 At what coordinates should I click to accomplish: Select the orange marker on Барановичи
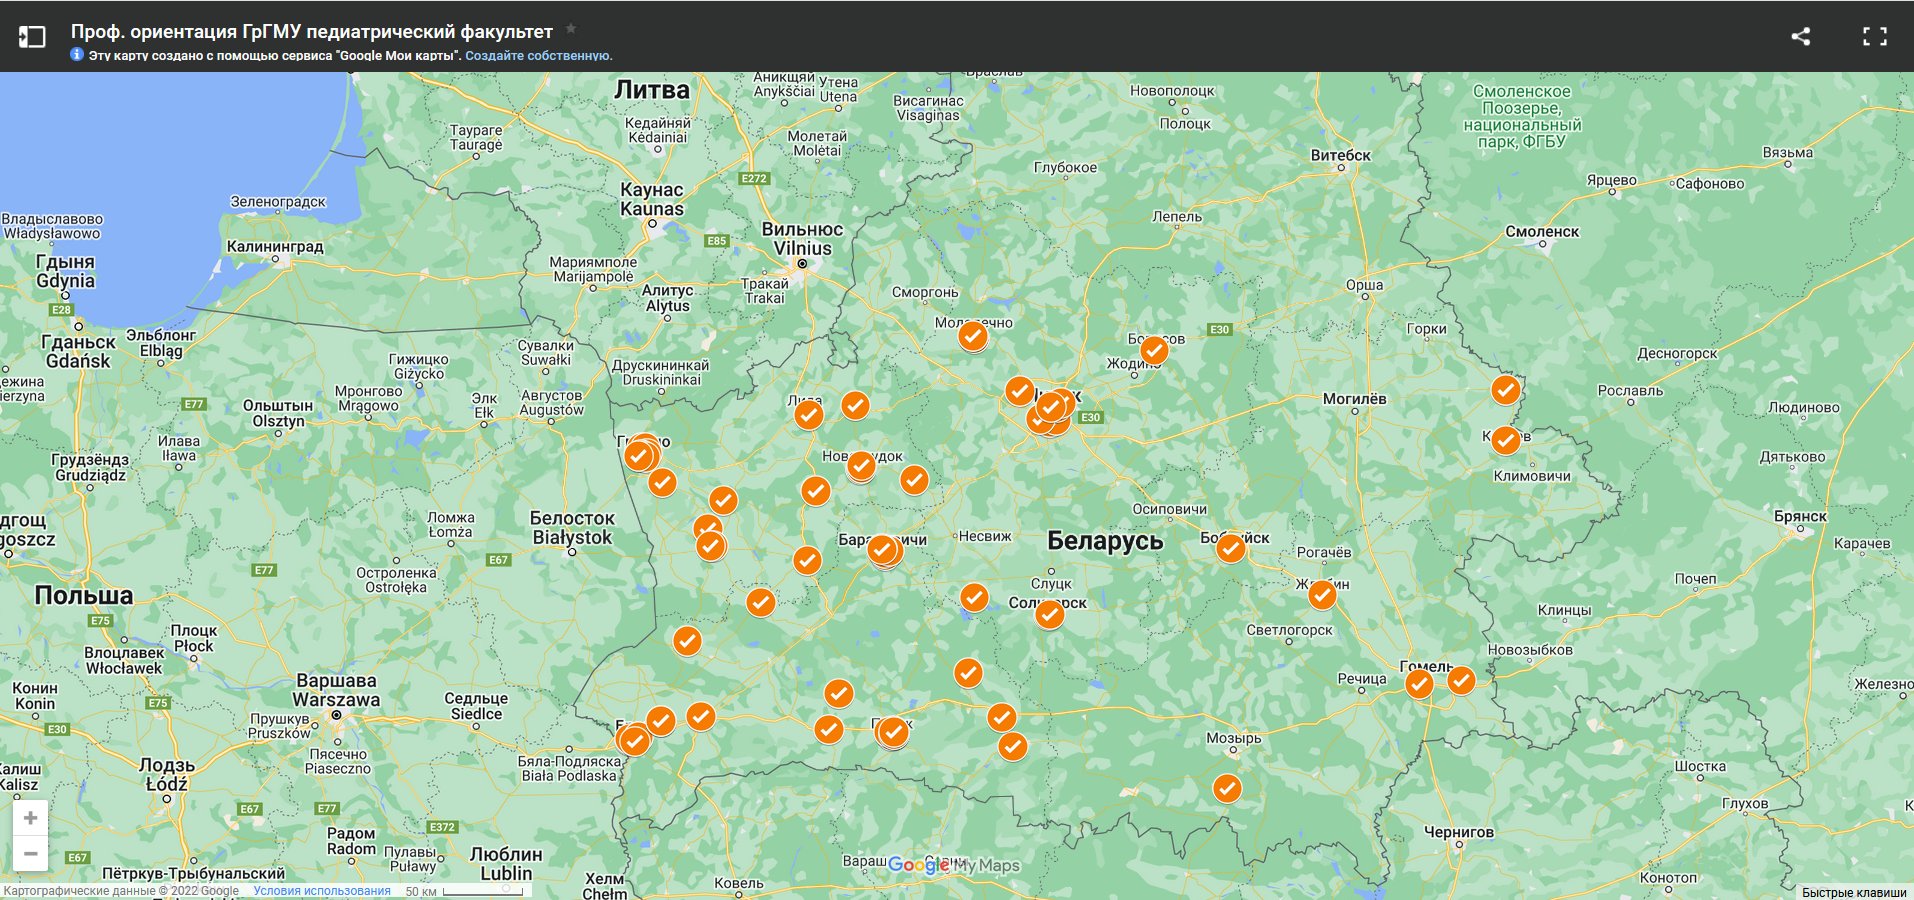pyautogui.click(x=882, y=549)
